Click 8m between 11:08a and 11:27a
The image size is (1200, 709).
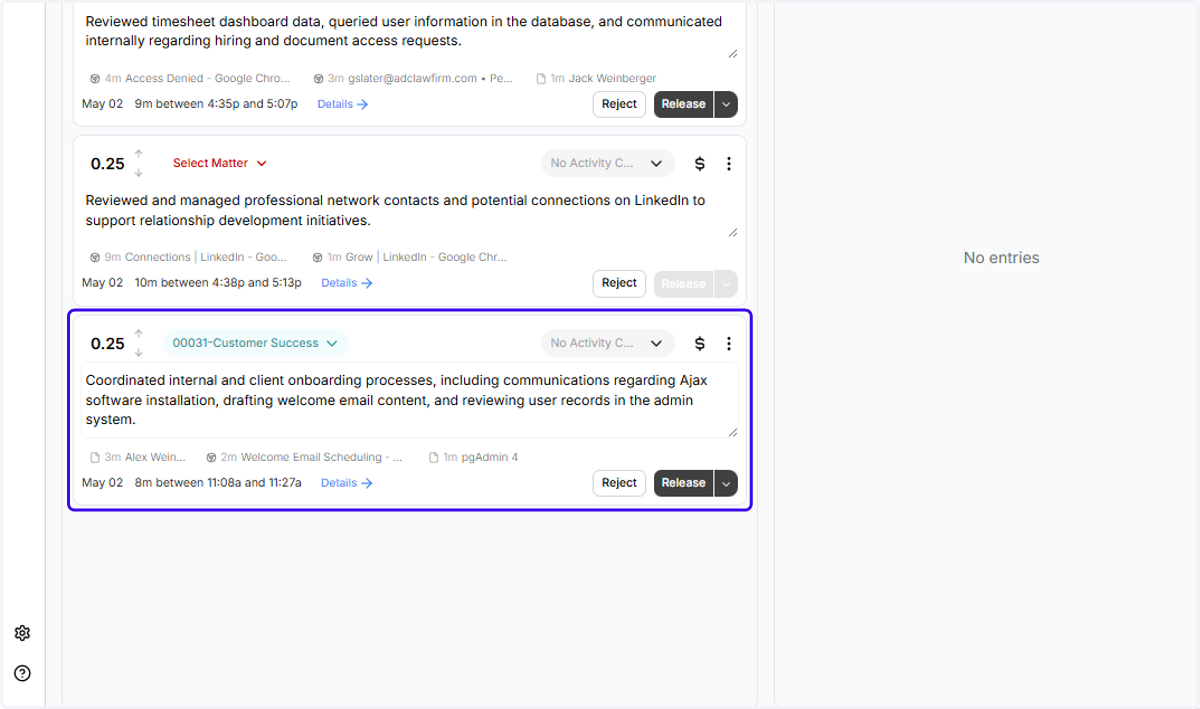[218, 483]
